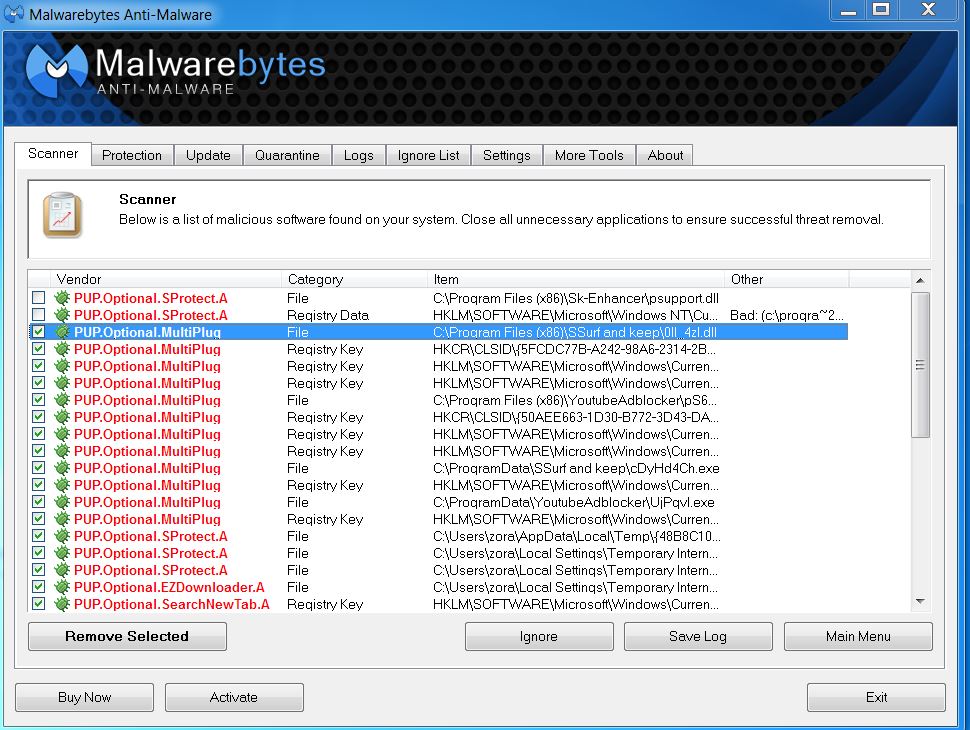
Task: Click bug icon of AppData Temp 48B8C10 row
Action: coord(62,536)
